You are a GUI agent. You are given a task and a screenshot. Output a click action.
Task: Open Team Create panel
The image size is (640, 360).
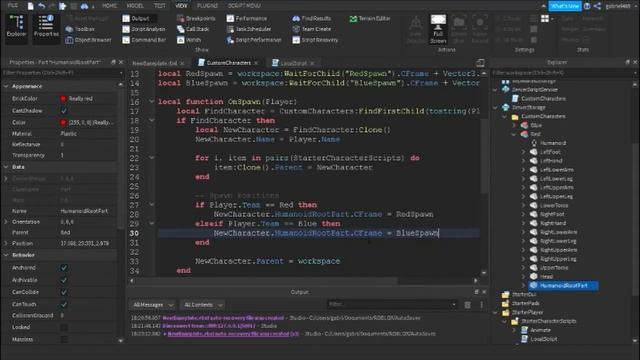(x=312, y=29)
